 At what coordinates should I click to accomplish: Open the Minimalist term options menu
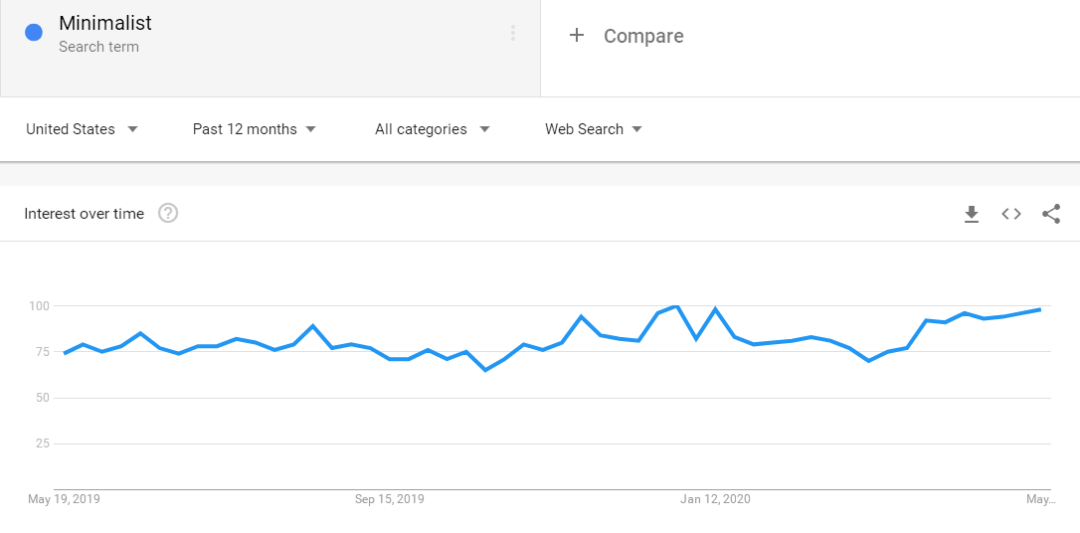[513, 33]
